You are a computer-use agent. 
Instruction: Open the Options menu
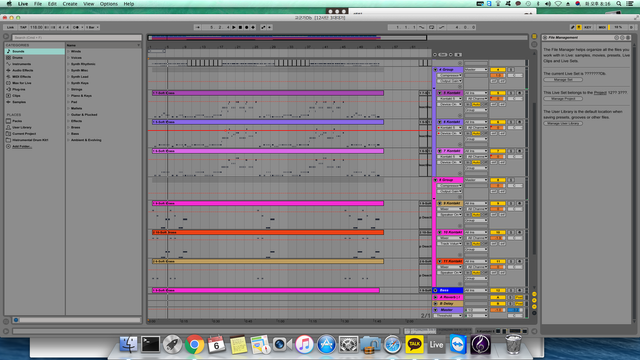109,4
